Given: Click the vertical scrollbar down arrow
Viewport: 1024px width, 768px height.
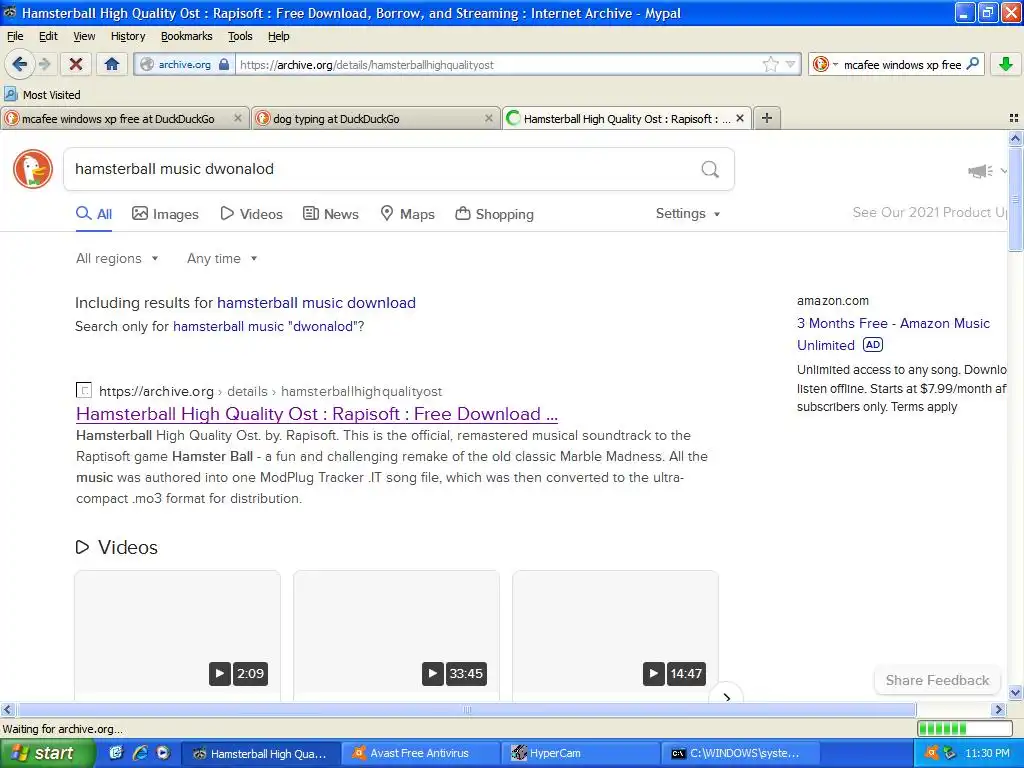Looking at the screenshot, I should (1016, 693).
